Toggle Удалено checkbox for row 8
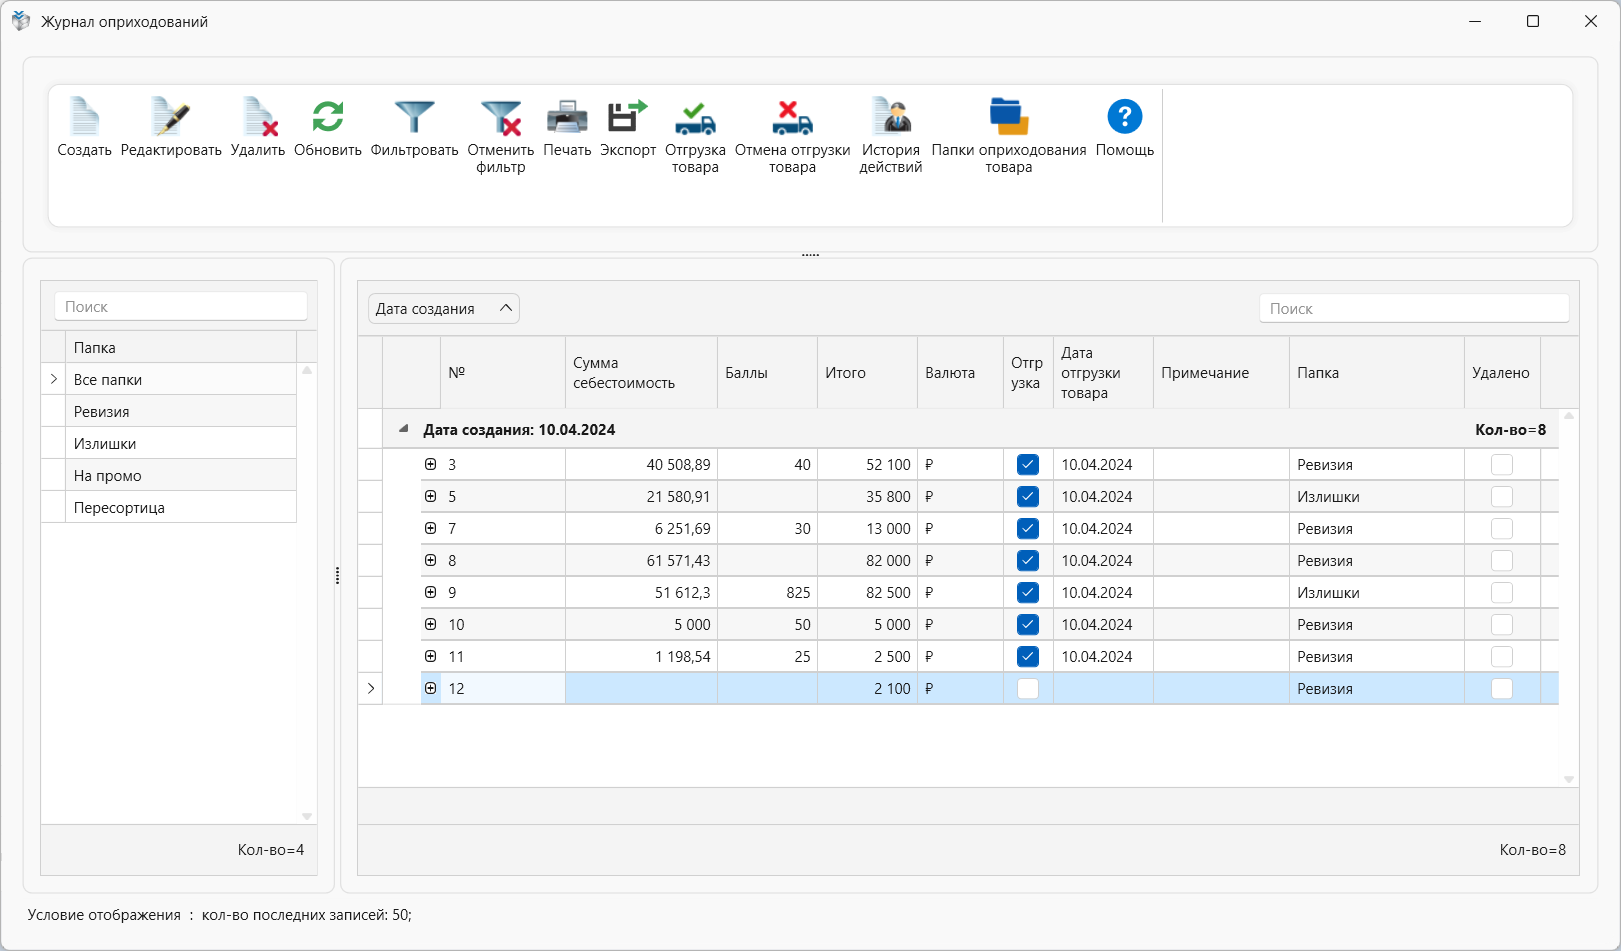Image resolution: width=1621 pixels, height=951 pixels. pos(1502,560)
